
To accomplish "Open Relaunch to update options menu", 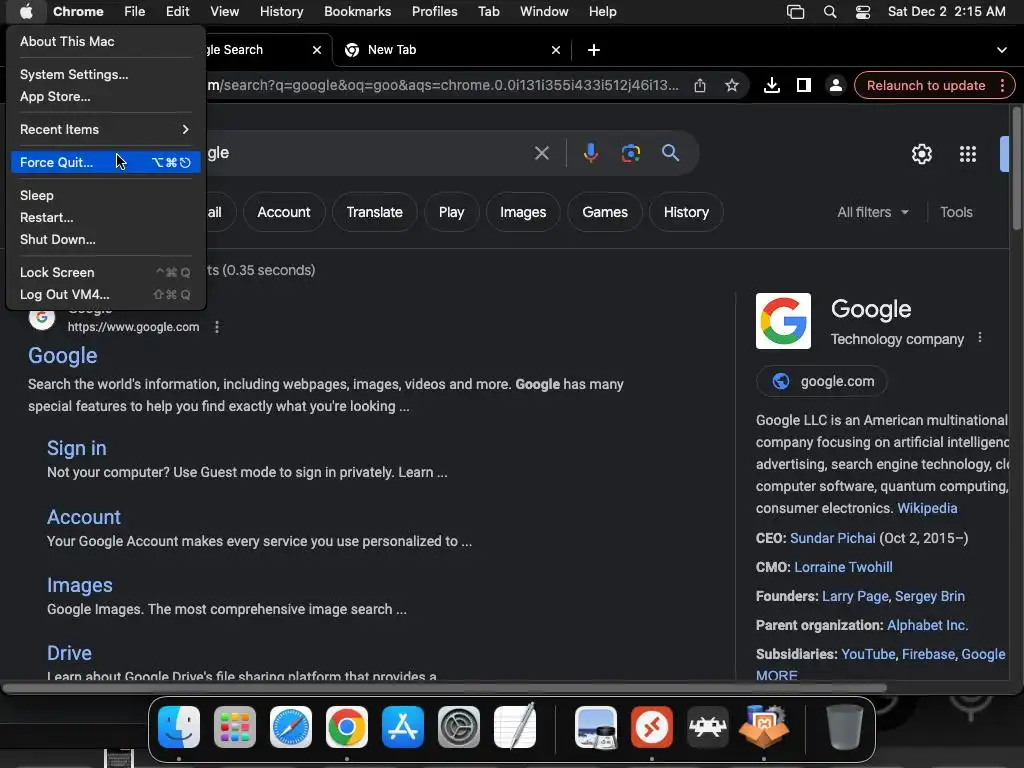I will [1002, 86].
